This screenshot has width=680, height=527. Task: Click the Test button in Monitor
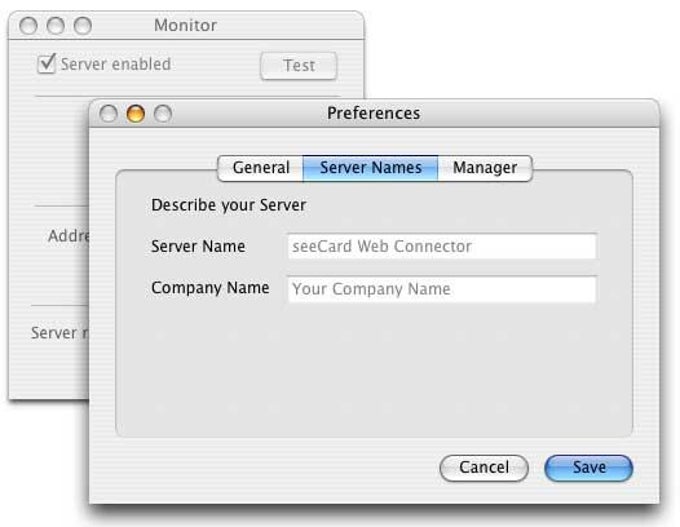coord(298,66)
